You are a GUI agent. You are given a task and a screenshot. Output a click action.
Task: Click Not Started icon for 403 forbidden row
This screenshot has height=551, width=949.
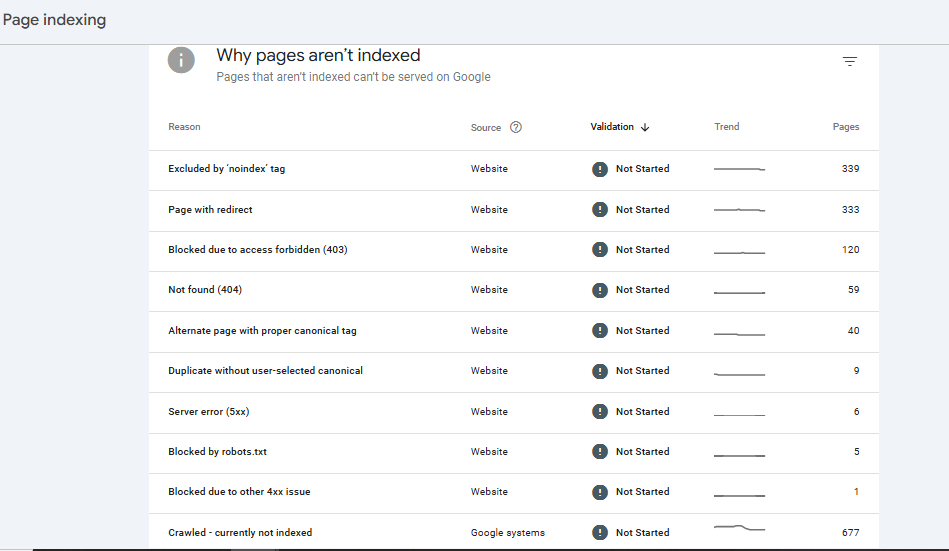point(600,249)
